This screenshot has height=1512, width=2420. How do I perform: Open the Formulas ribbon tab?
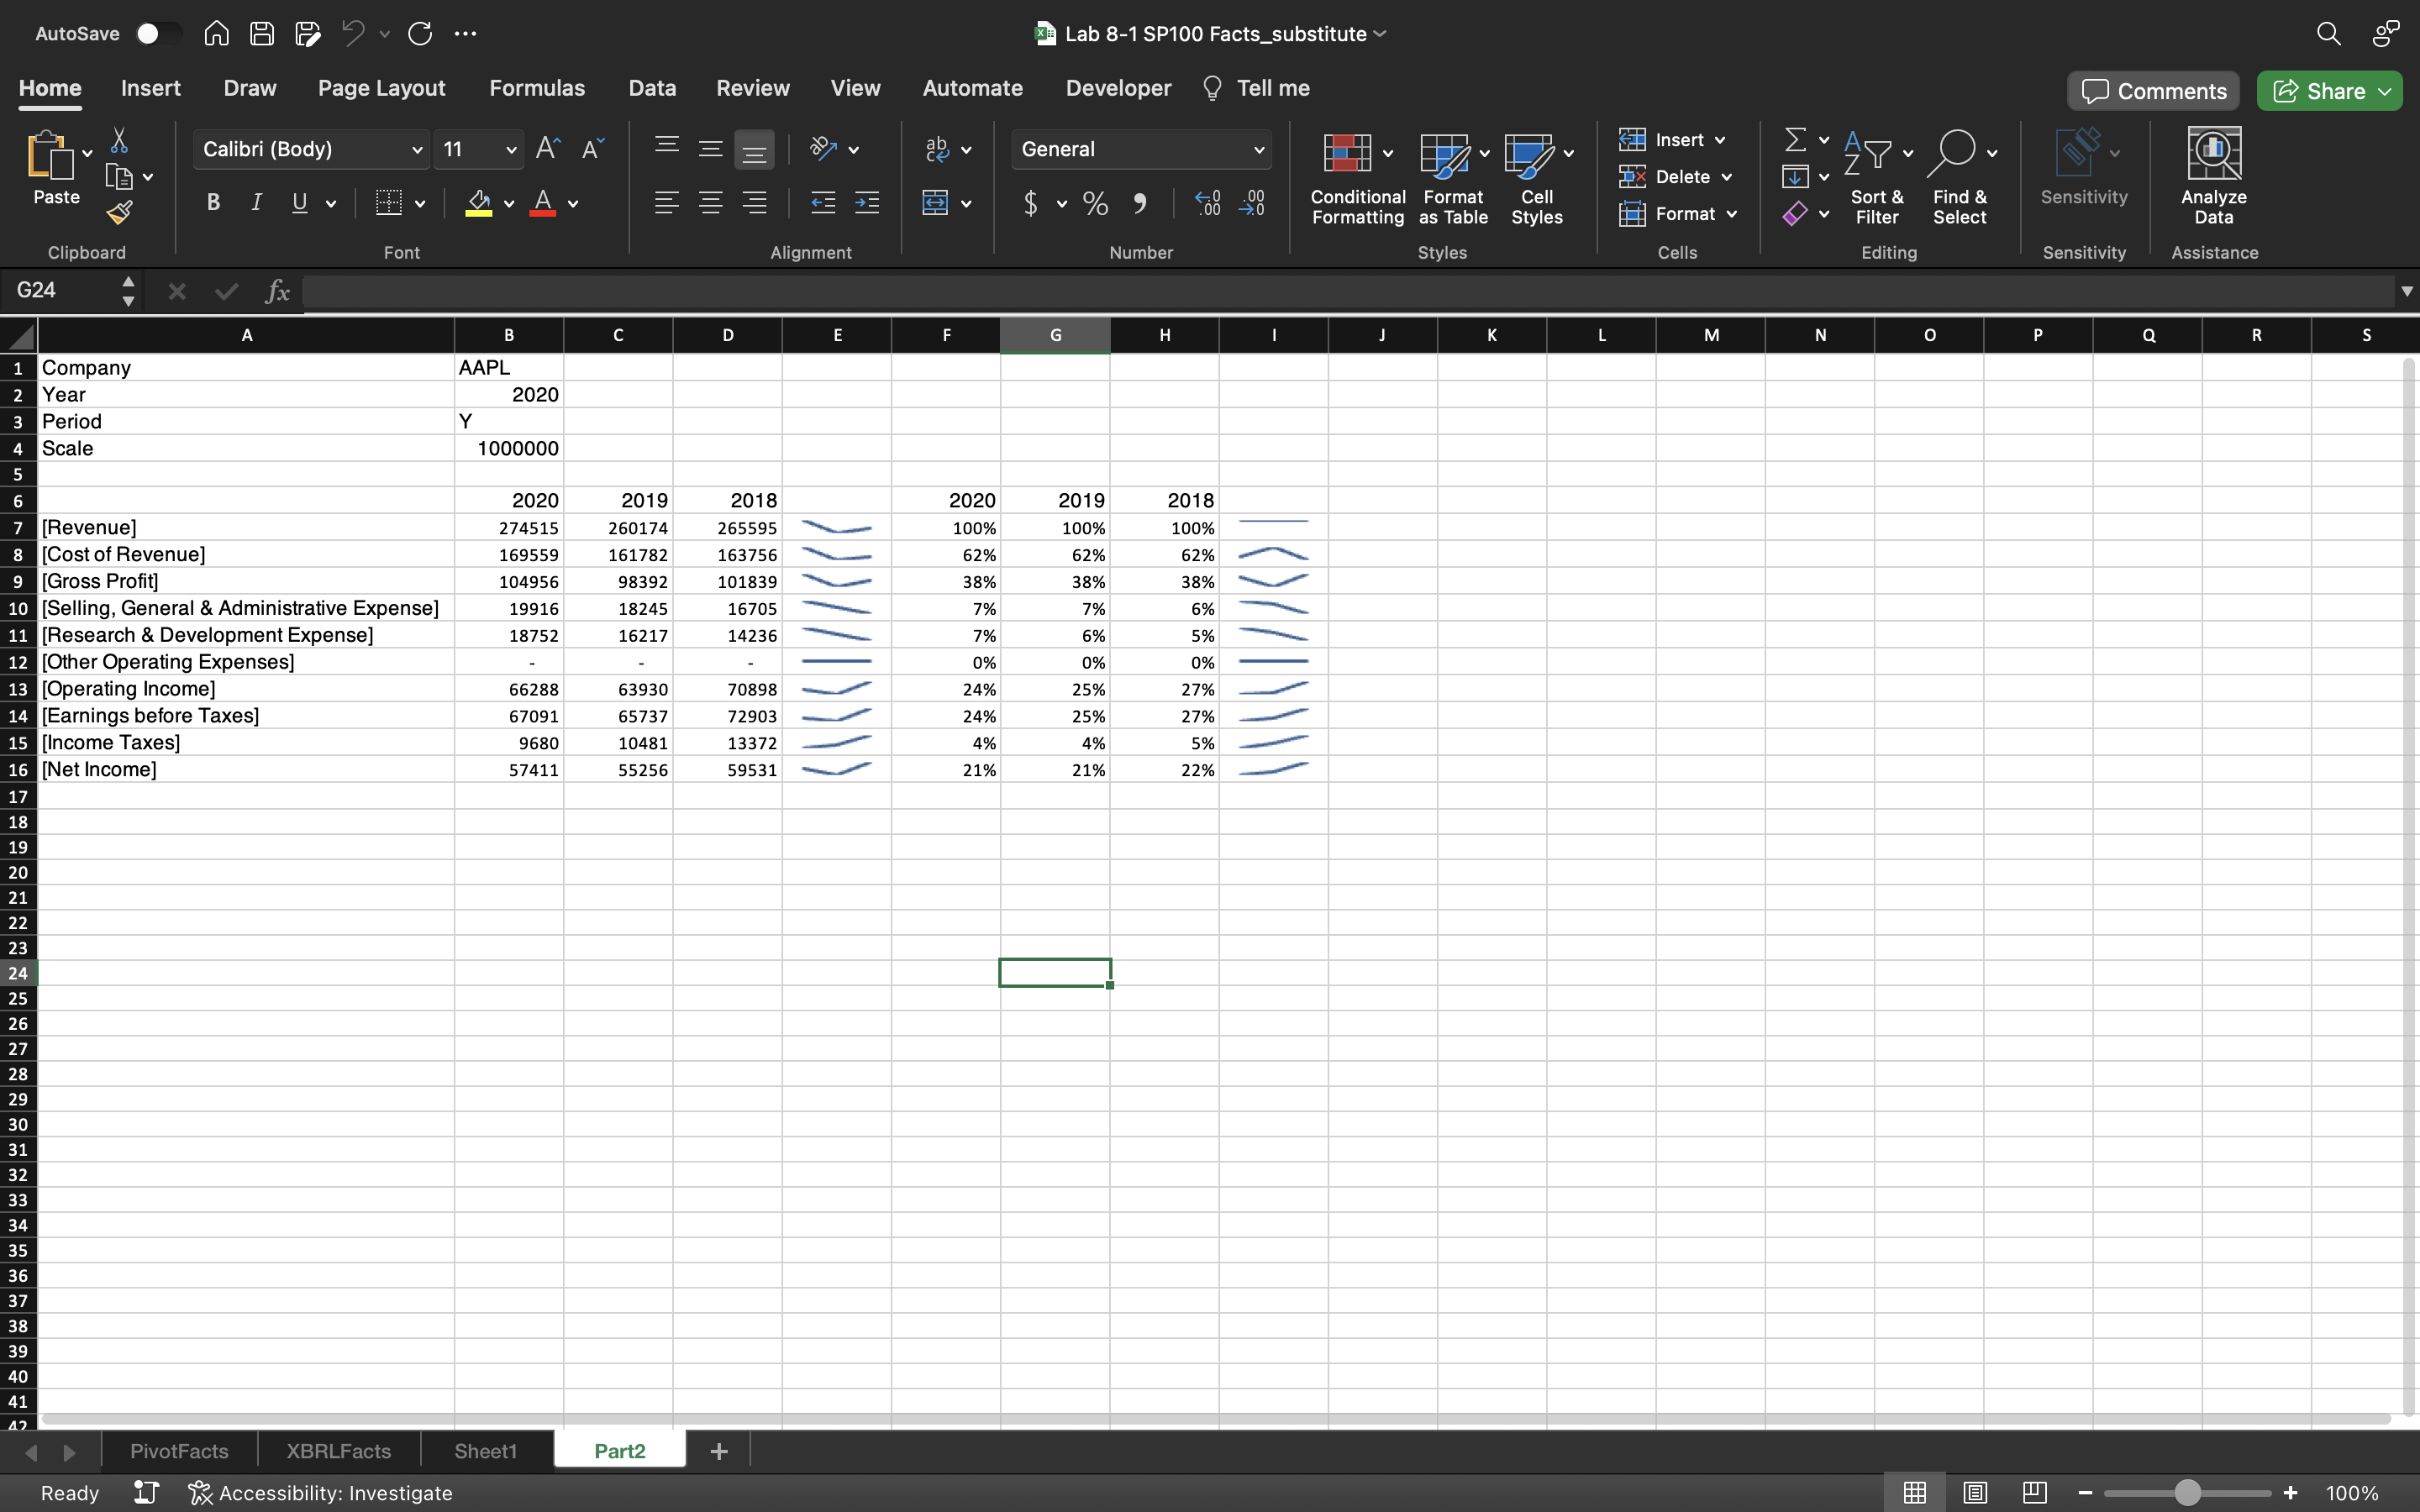537,88
